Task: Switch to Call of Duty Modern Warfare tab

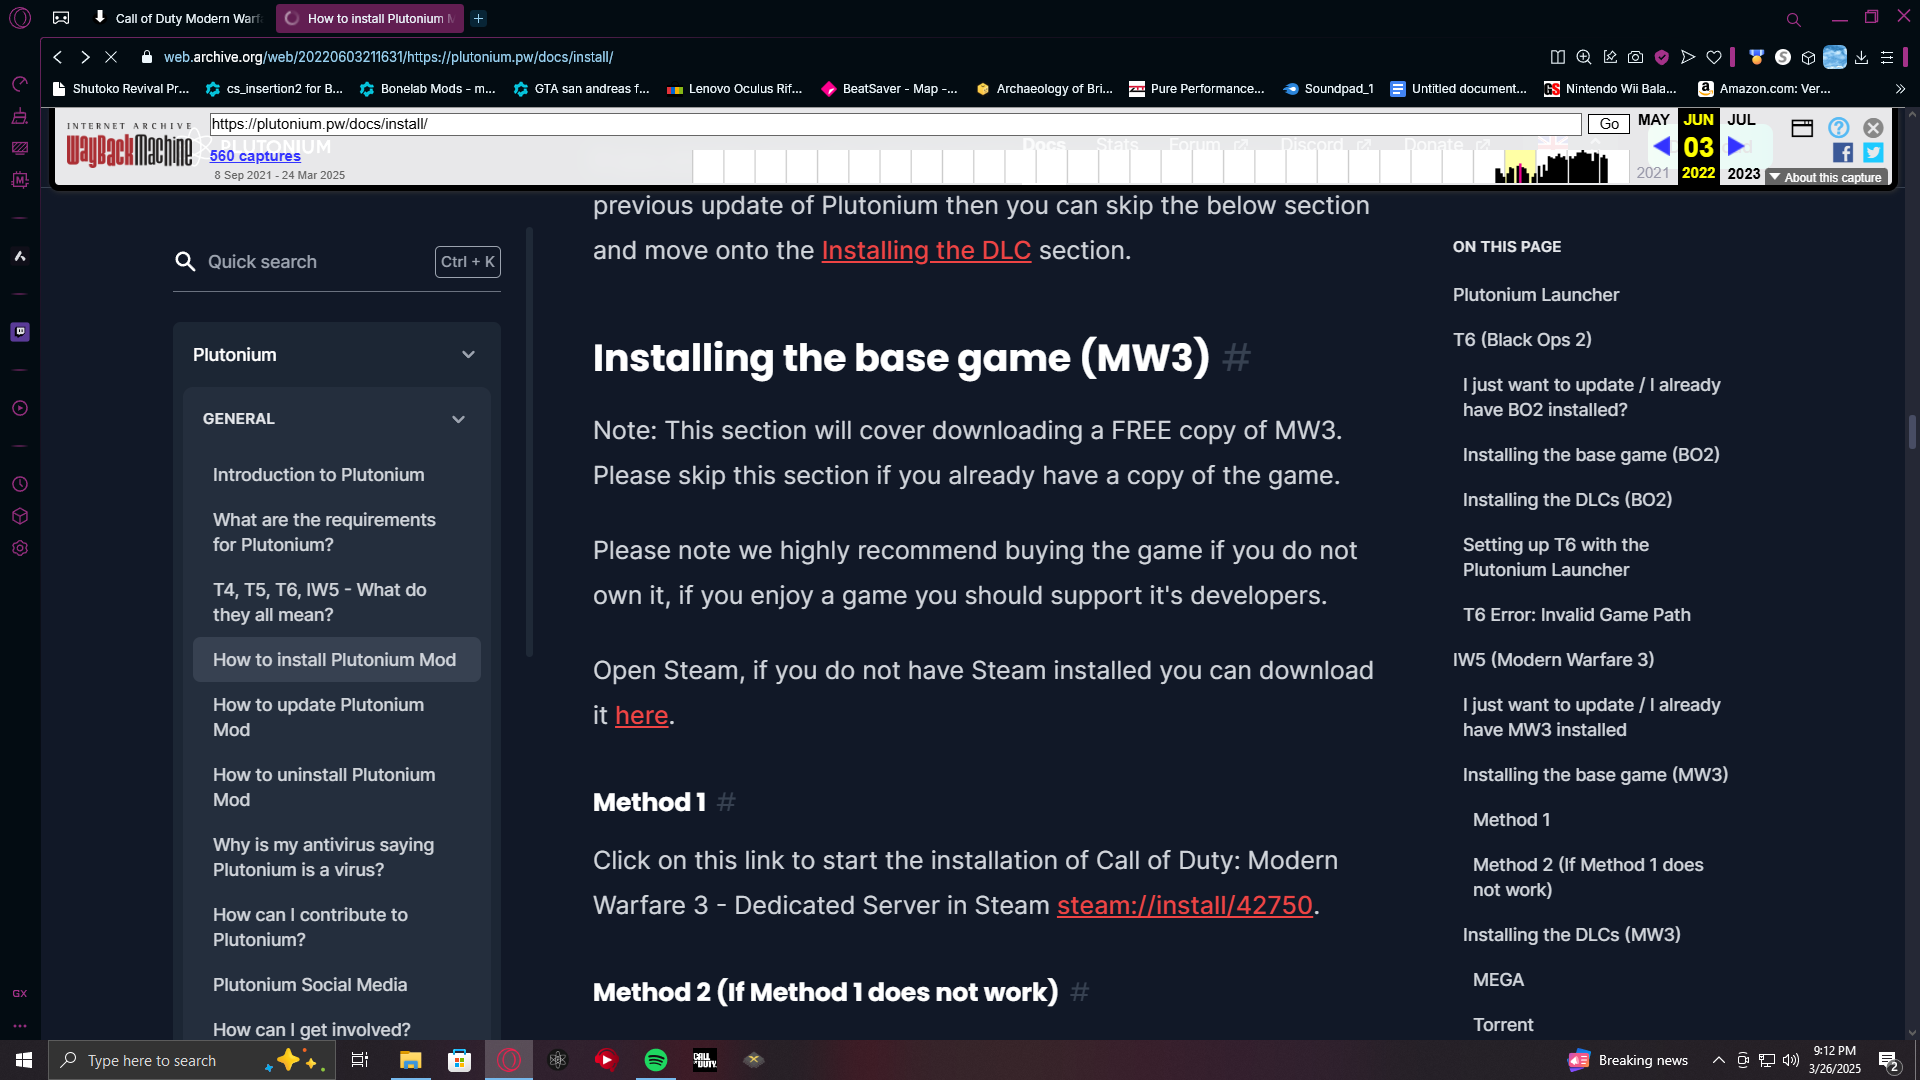Action: 186,18
